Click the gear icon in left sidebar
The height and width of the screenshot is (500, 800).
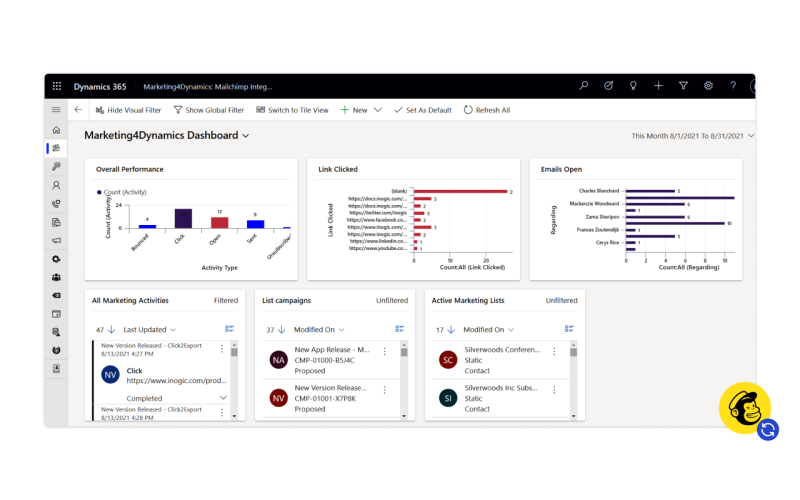[56, 259]
